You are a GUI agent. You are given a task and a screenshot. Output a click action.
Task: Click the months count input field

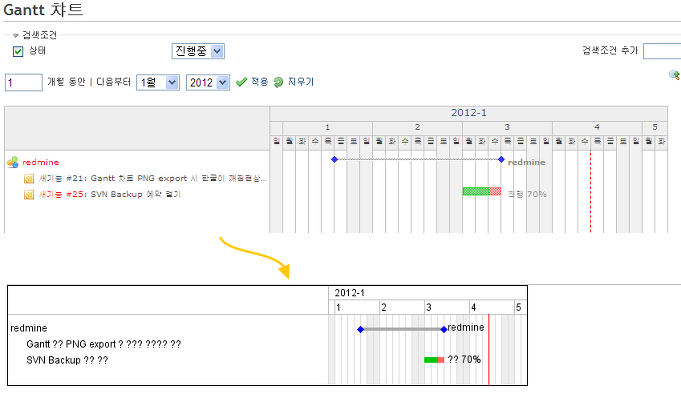pyautogui.click(x=23, y=83)
